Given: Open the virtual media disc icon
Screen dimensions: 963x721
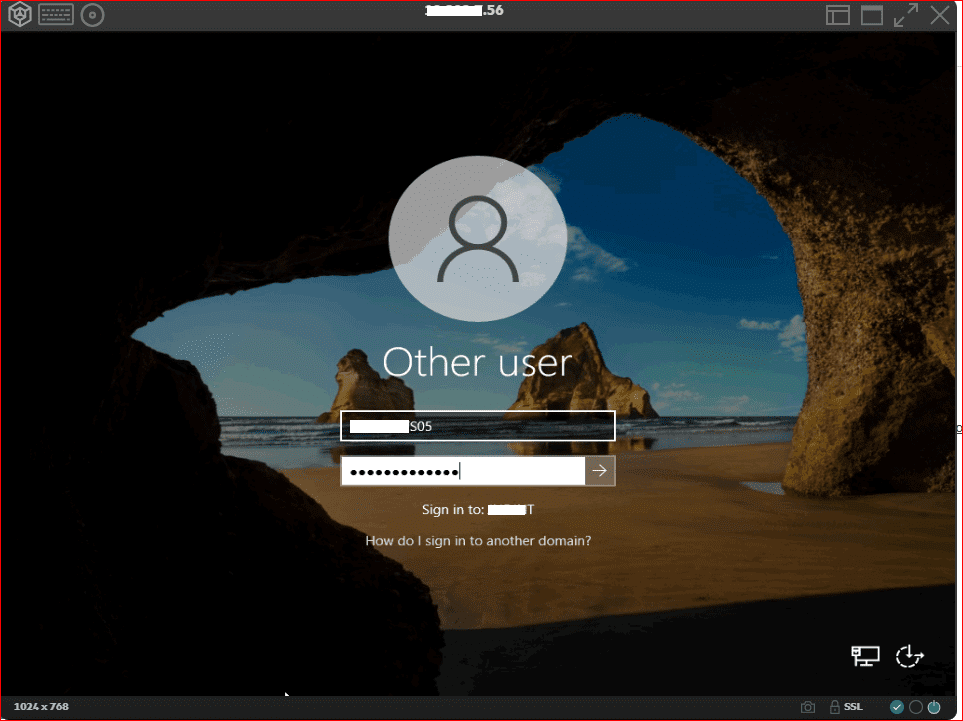Looking at the screenshot, I should point(92,15).
